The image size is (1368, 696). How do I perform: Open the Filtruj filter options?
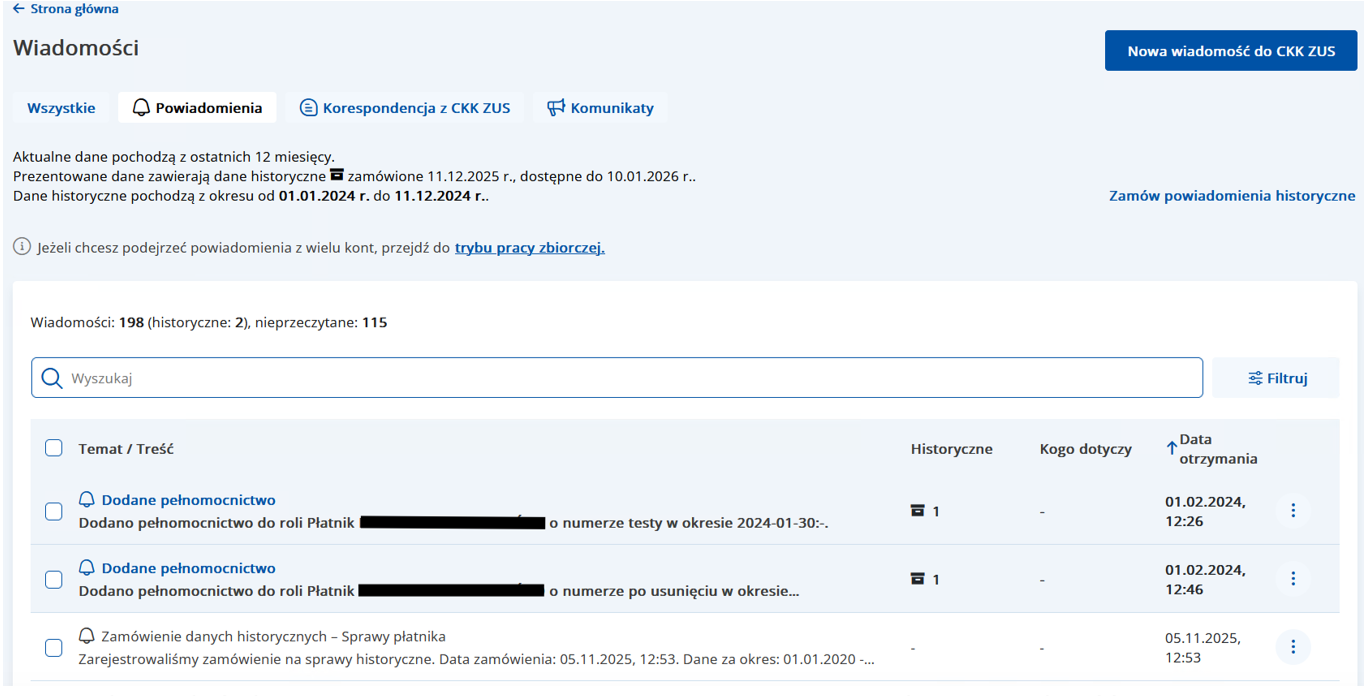1276,378
